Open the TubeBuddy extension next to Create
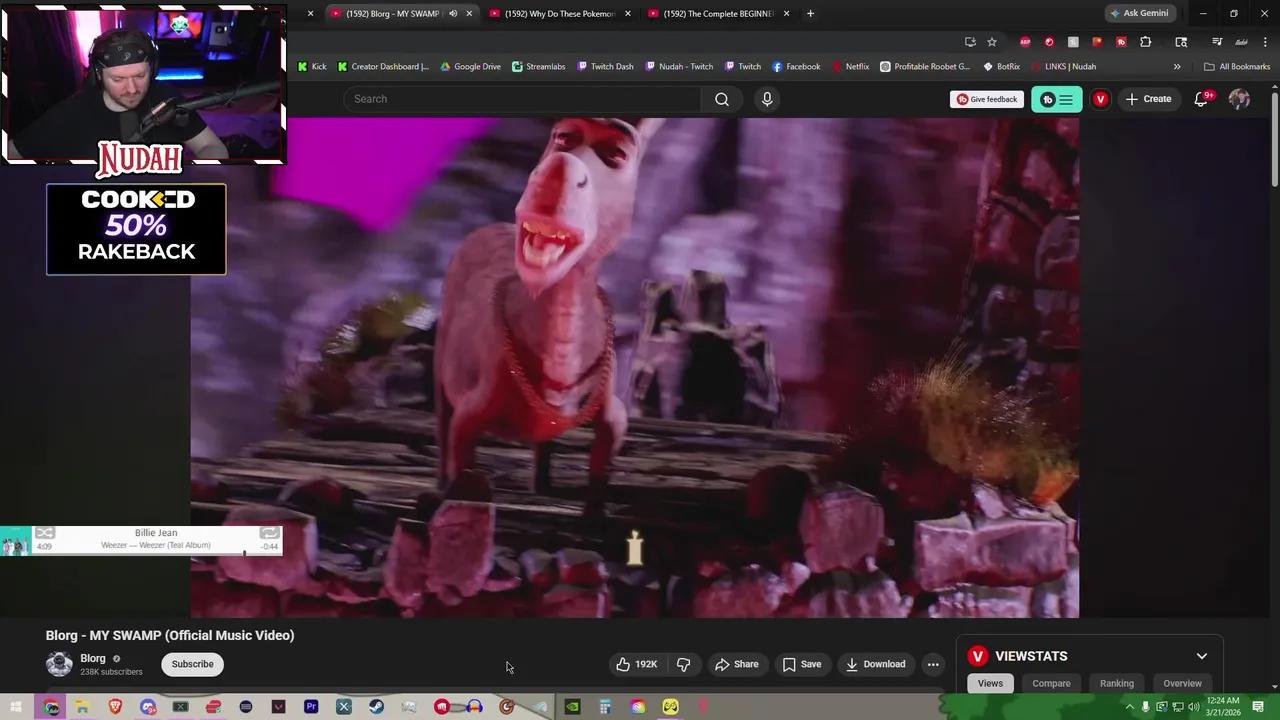 (x=1056, y=98)
